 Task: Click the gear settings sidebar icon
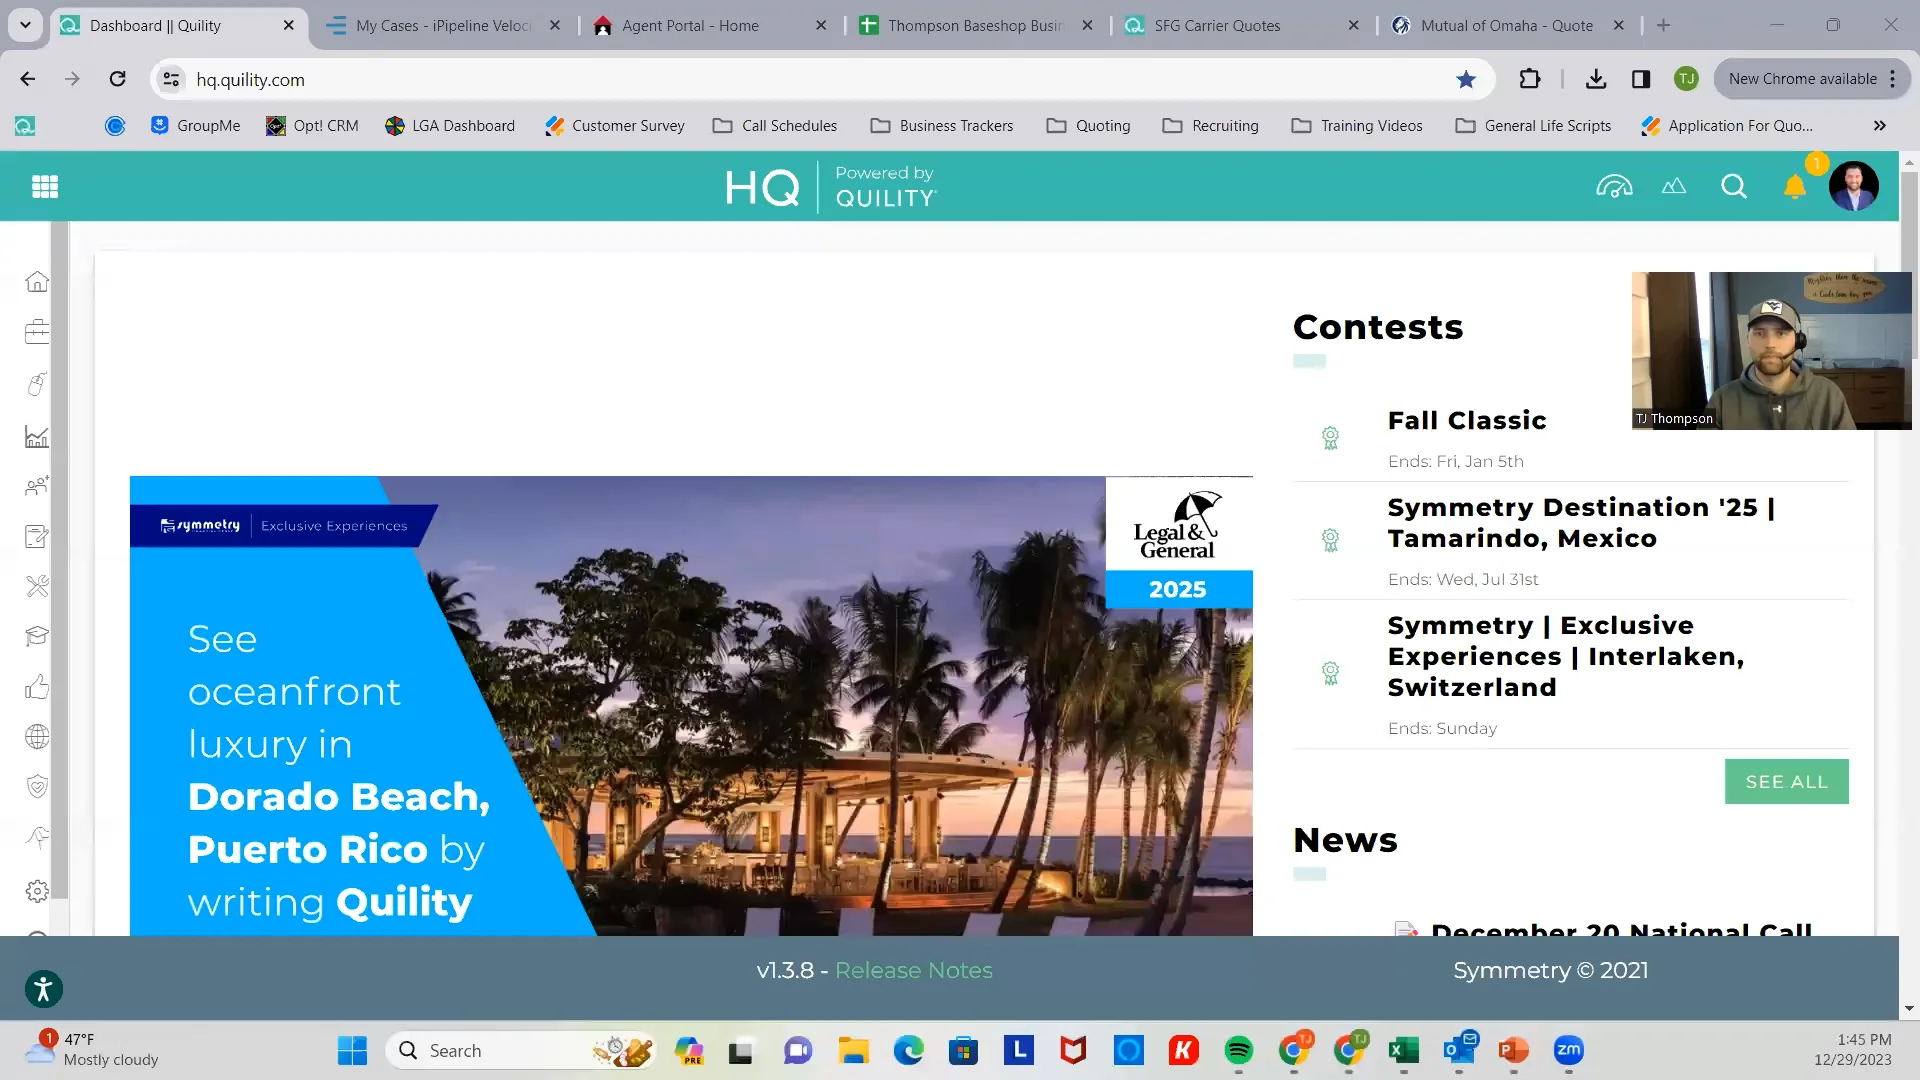pyautogui.click(x=37, y=891)
